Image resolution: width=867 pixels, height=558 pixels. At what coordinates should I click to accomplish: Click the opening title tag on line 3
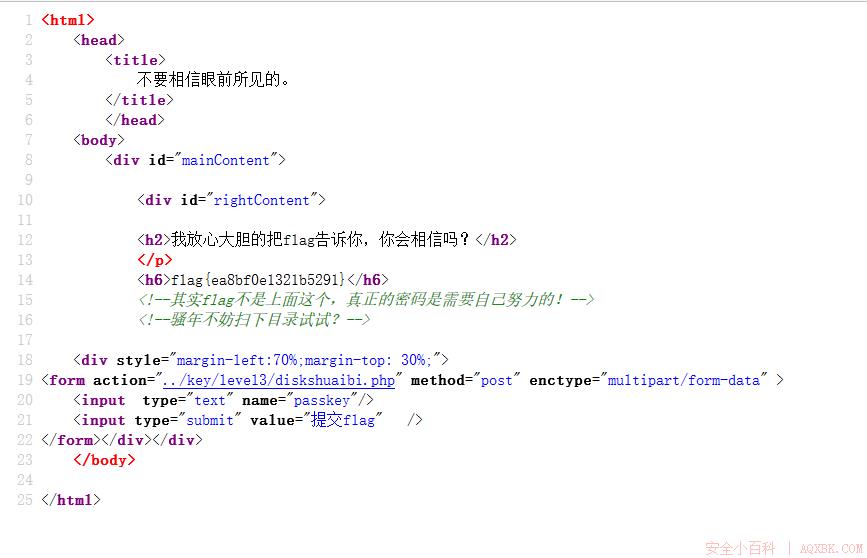(x=135, y=60)
